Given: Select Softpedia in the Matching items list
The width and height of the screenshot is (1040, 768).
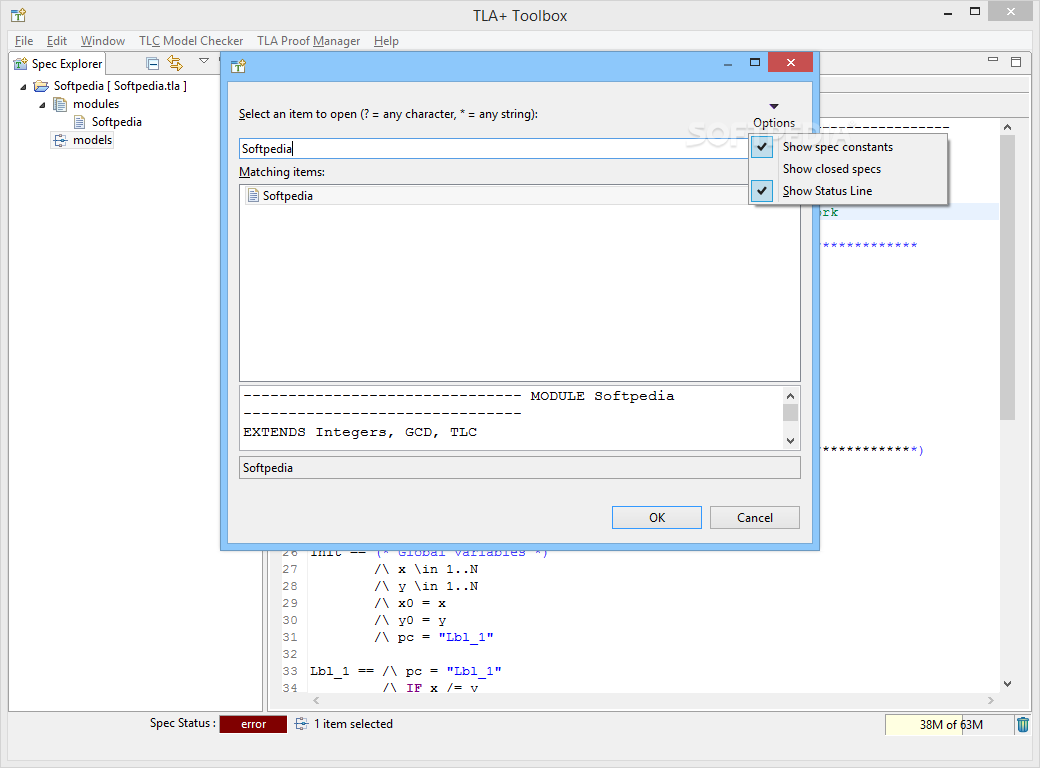Looking at the screenshot, I should 497,196.
